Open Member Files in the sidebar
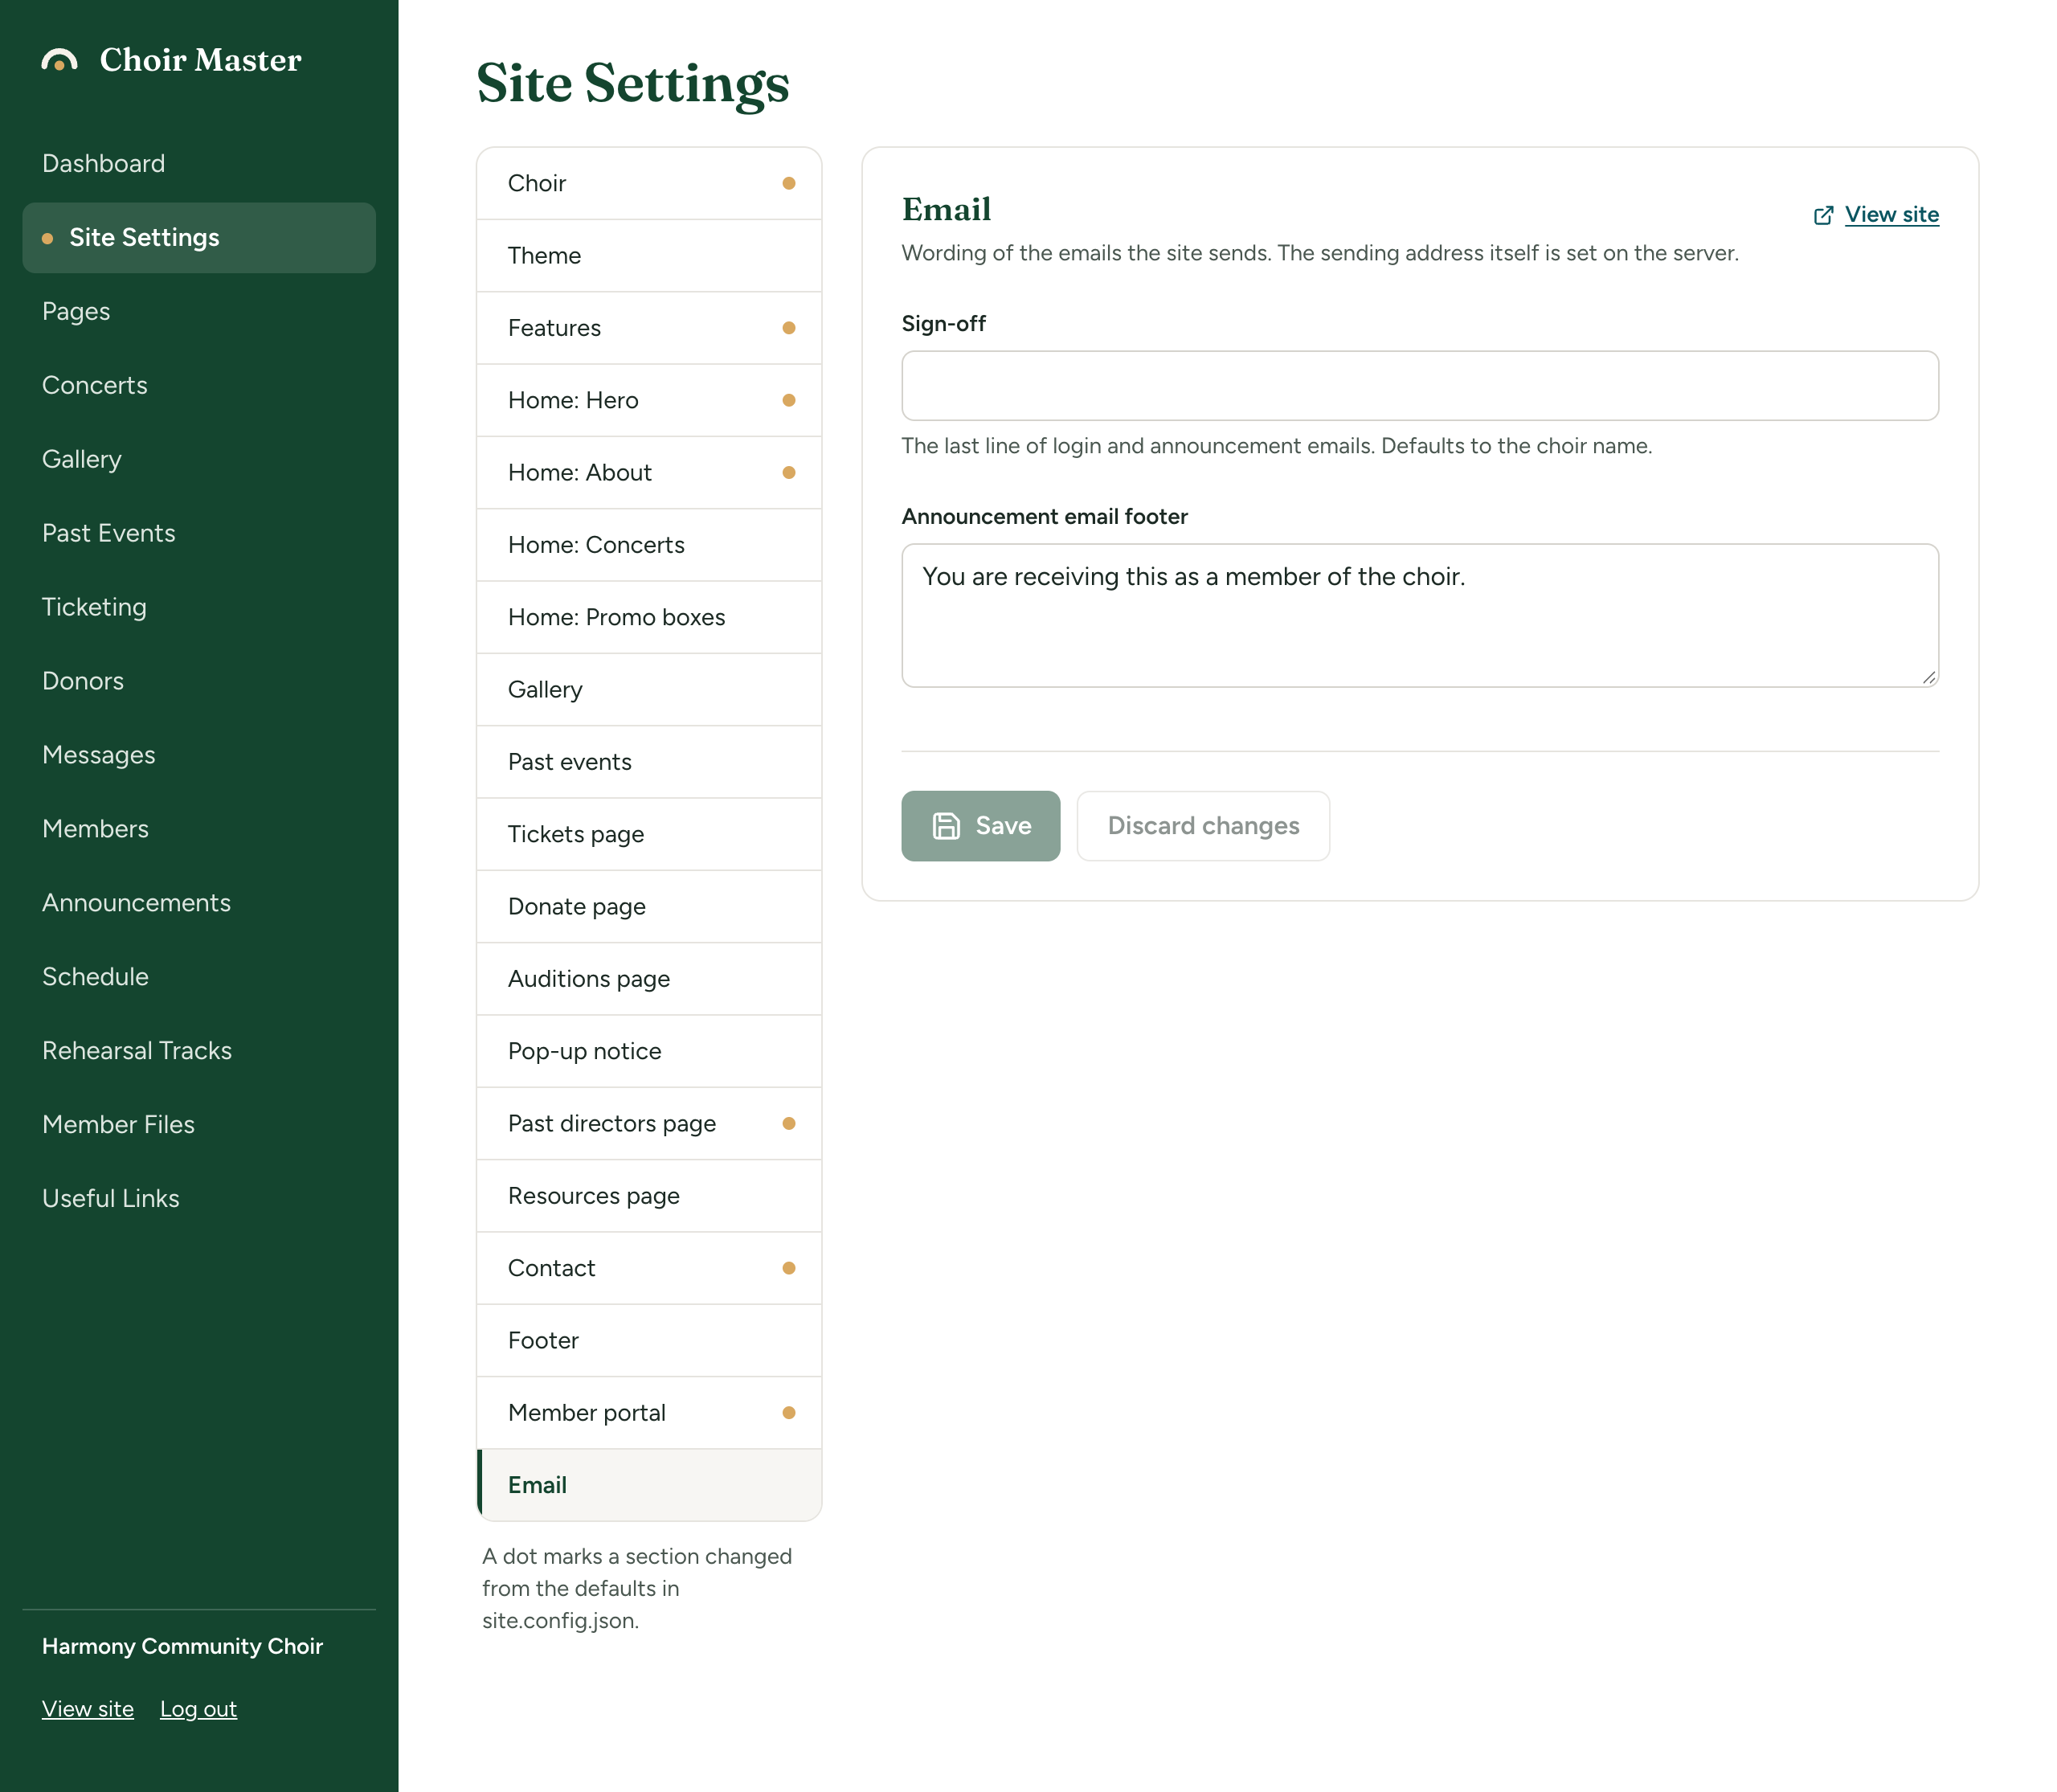This screenshot has height=1792, width=2057. 199,1125
